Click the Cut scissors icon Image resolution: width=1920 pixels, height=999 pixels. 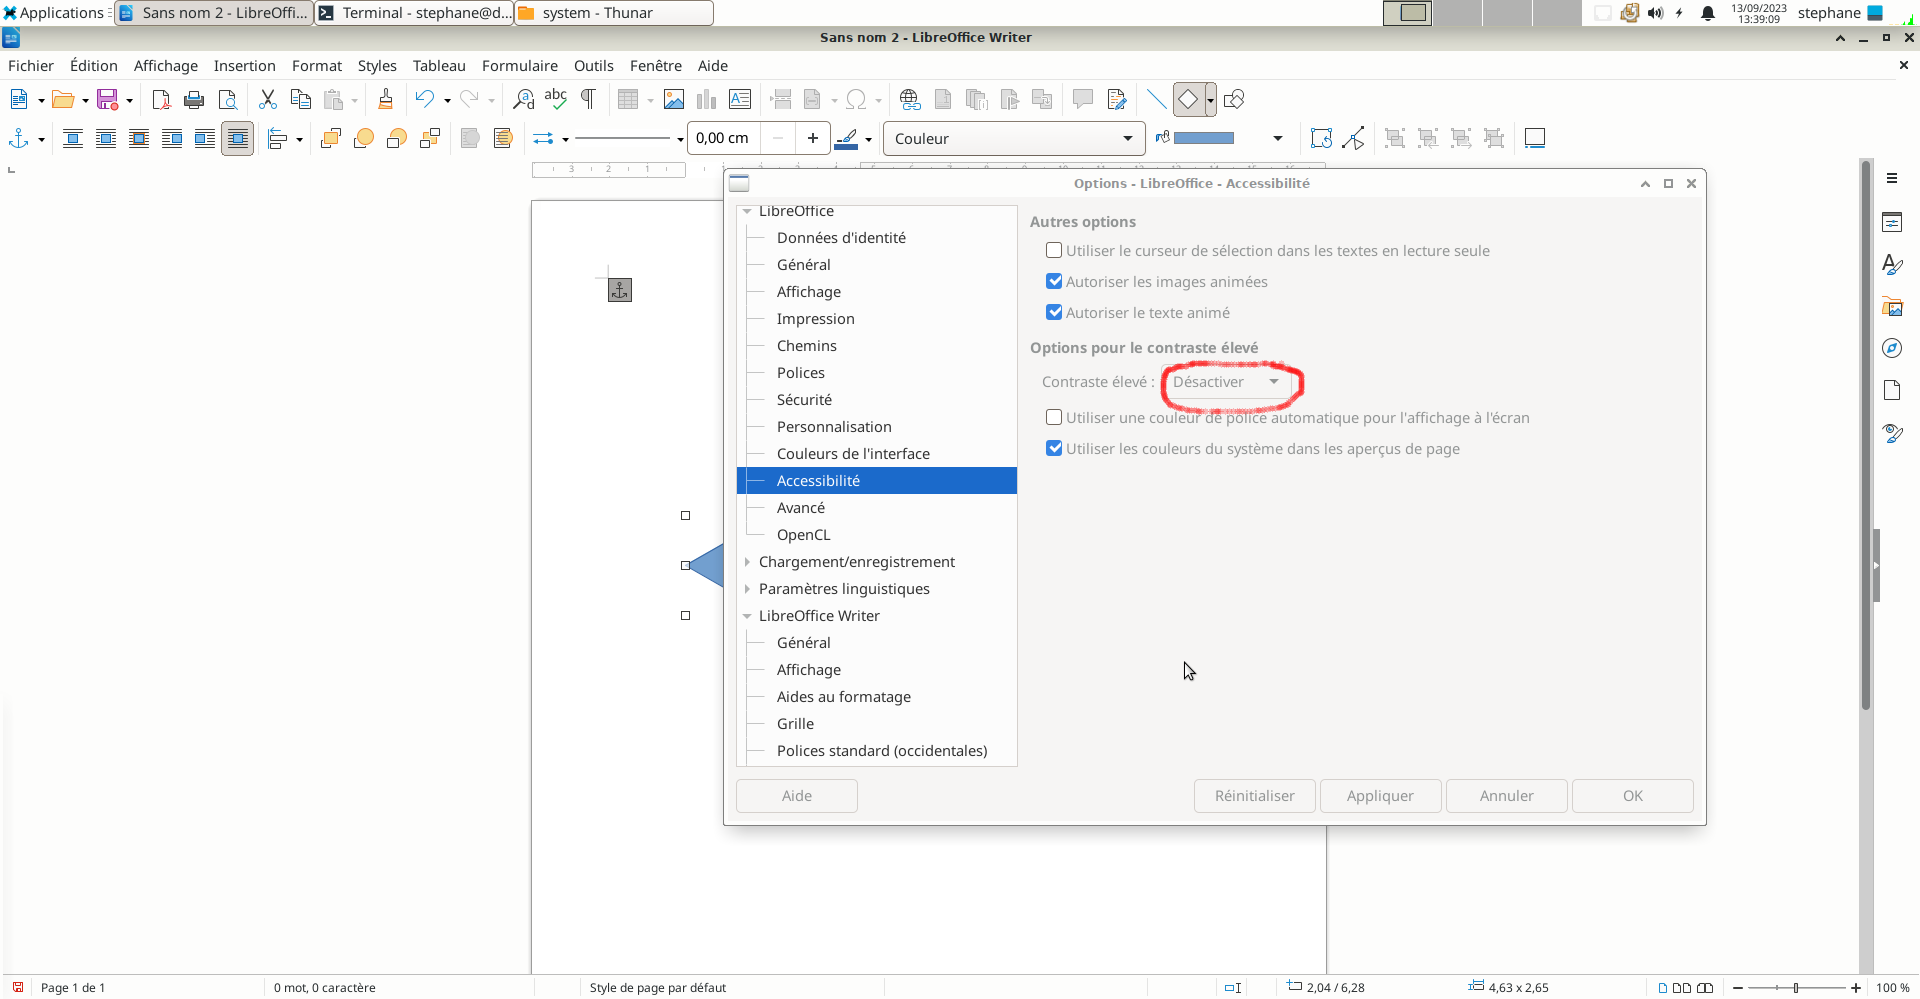(267, 100)
